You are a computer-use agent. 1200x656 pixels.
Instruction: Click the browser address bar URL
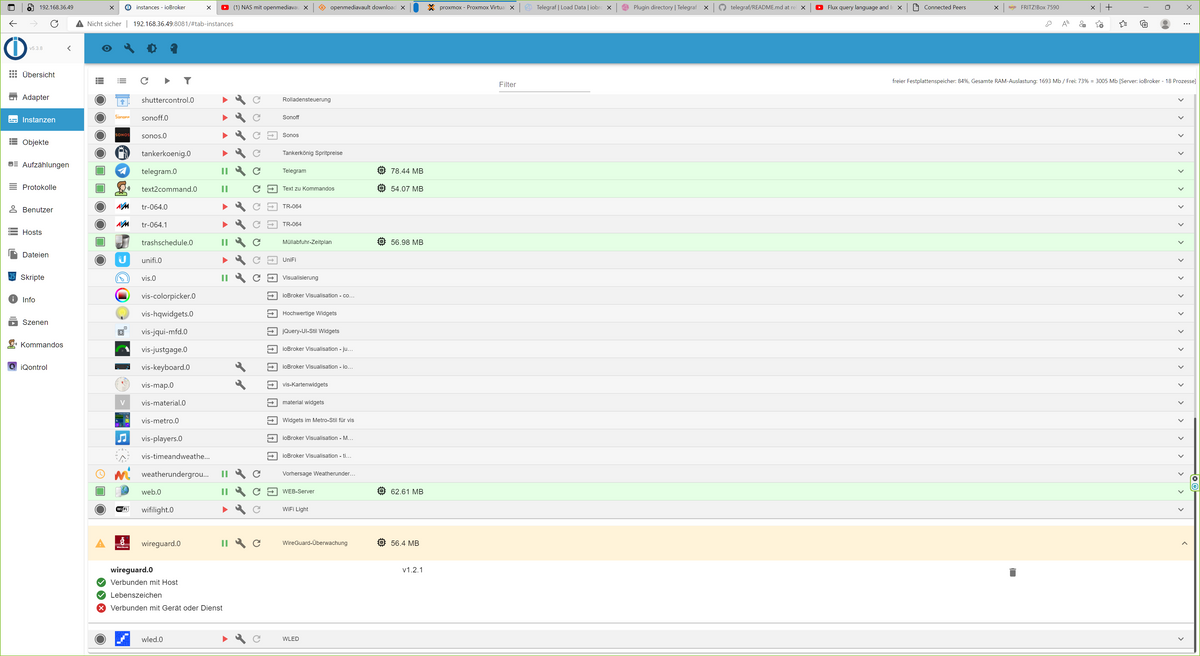coord(182,23)
